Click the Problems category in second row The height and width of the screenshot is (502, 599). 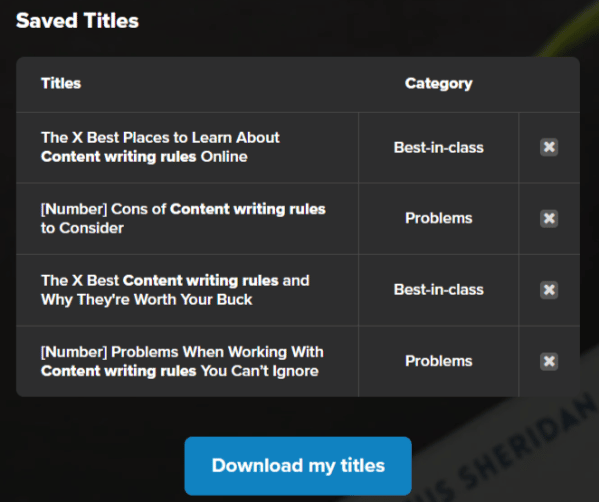[439, 218]
